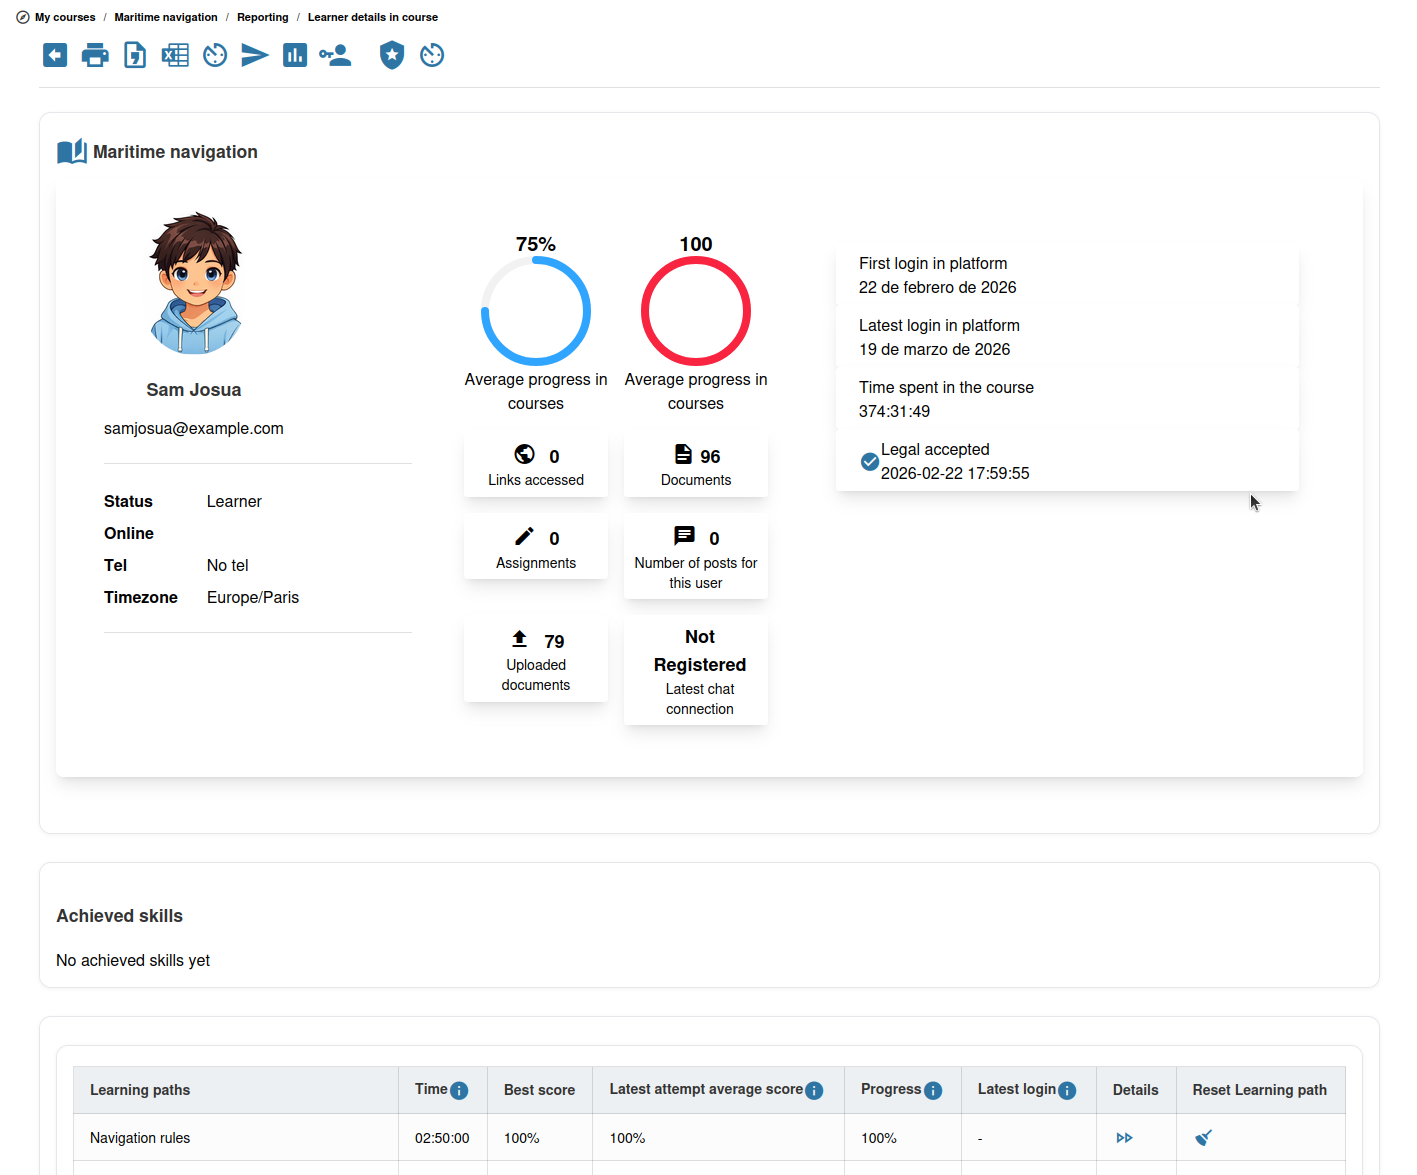
Task: Click the Europe/Paris timezone value
Action: 253,597
